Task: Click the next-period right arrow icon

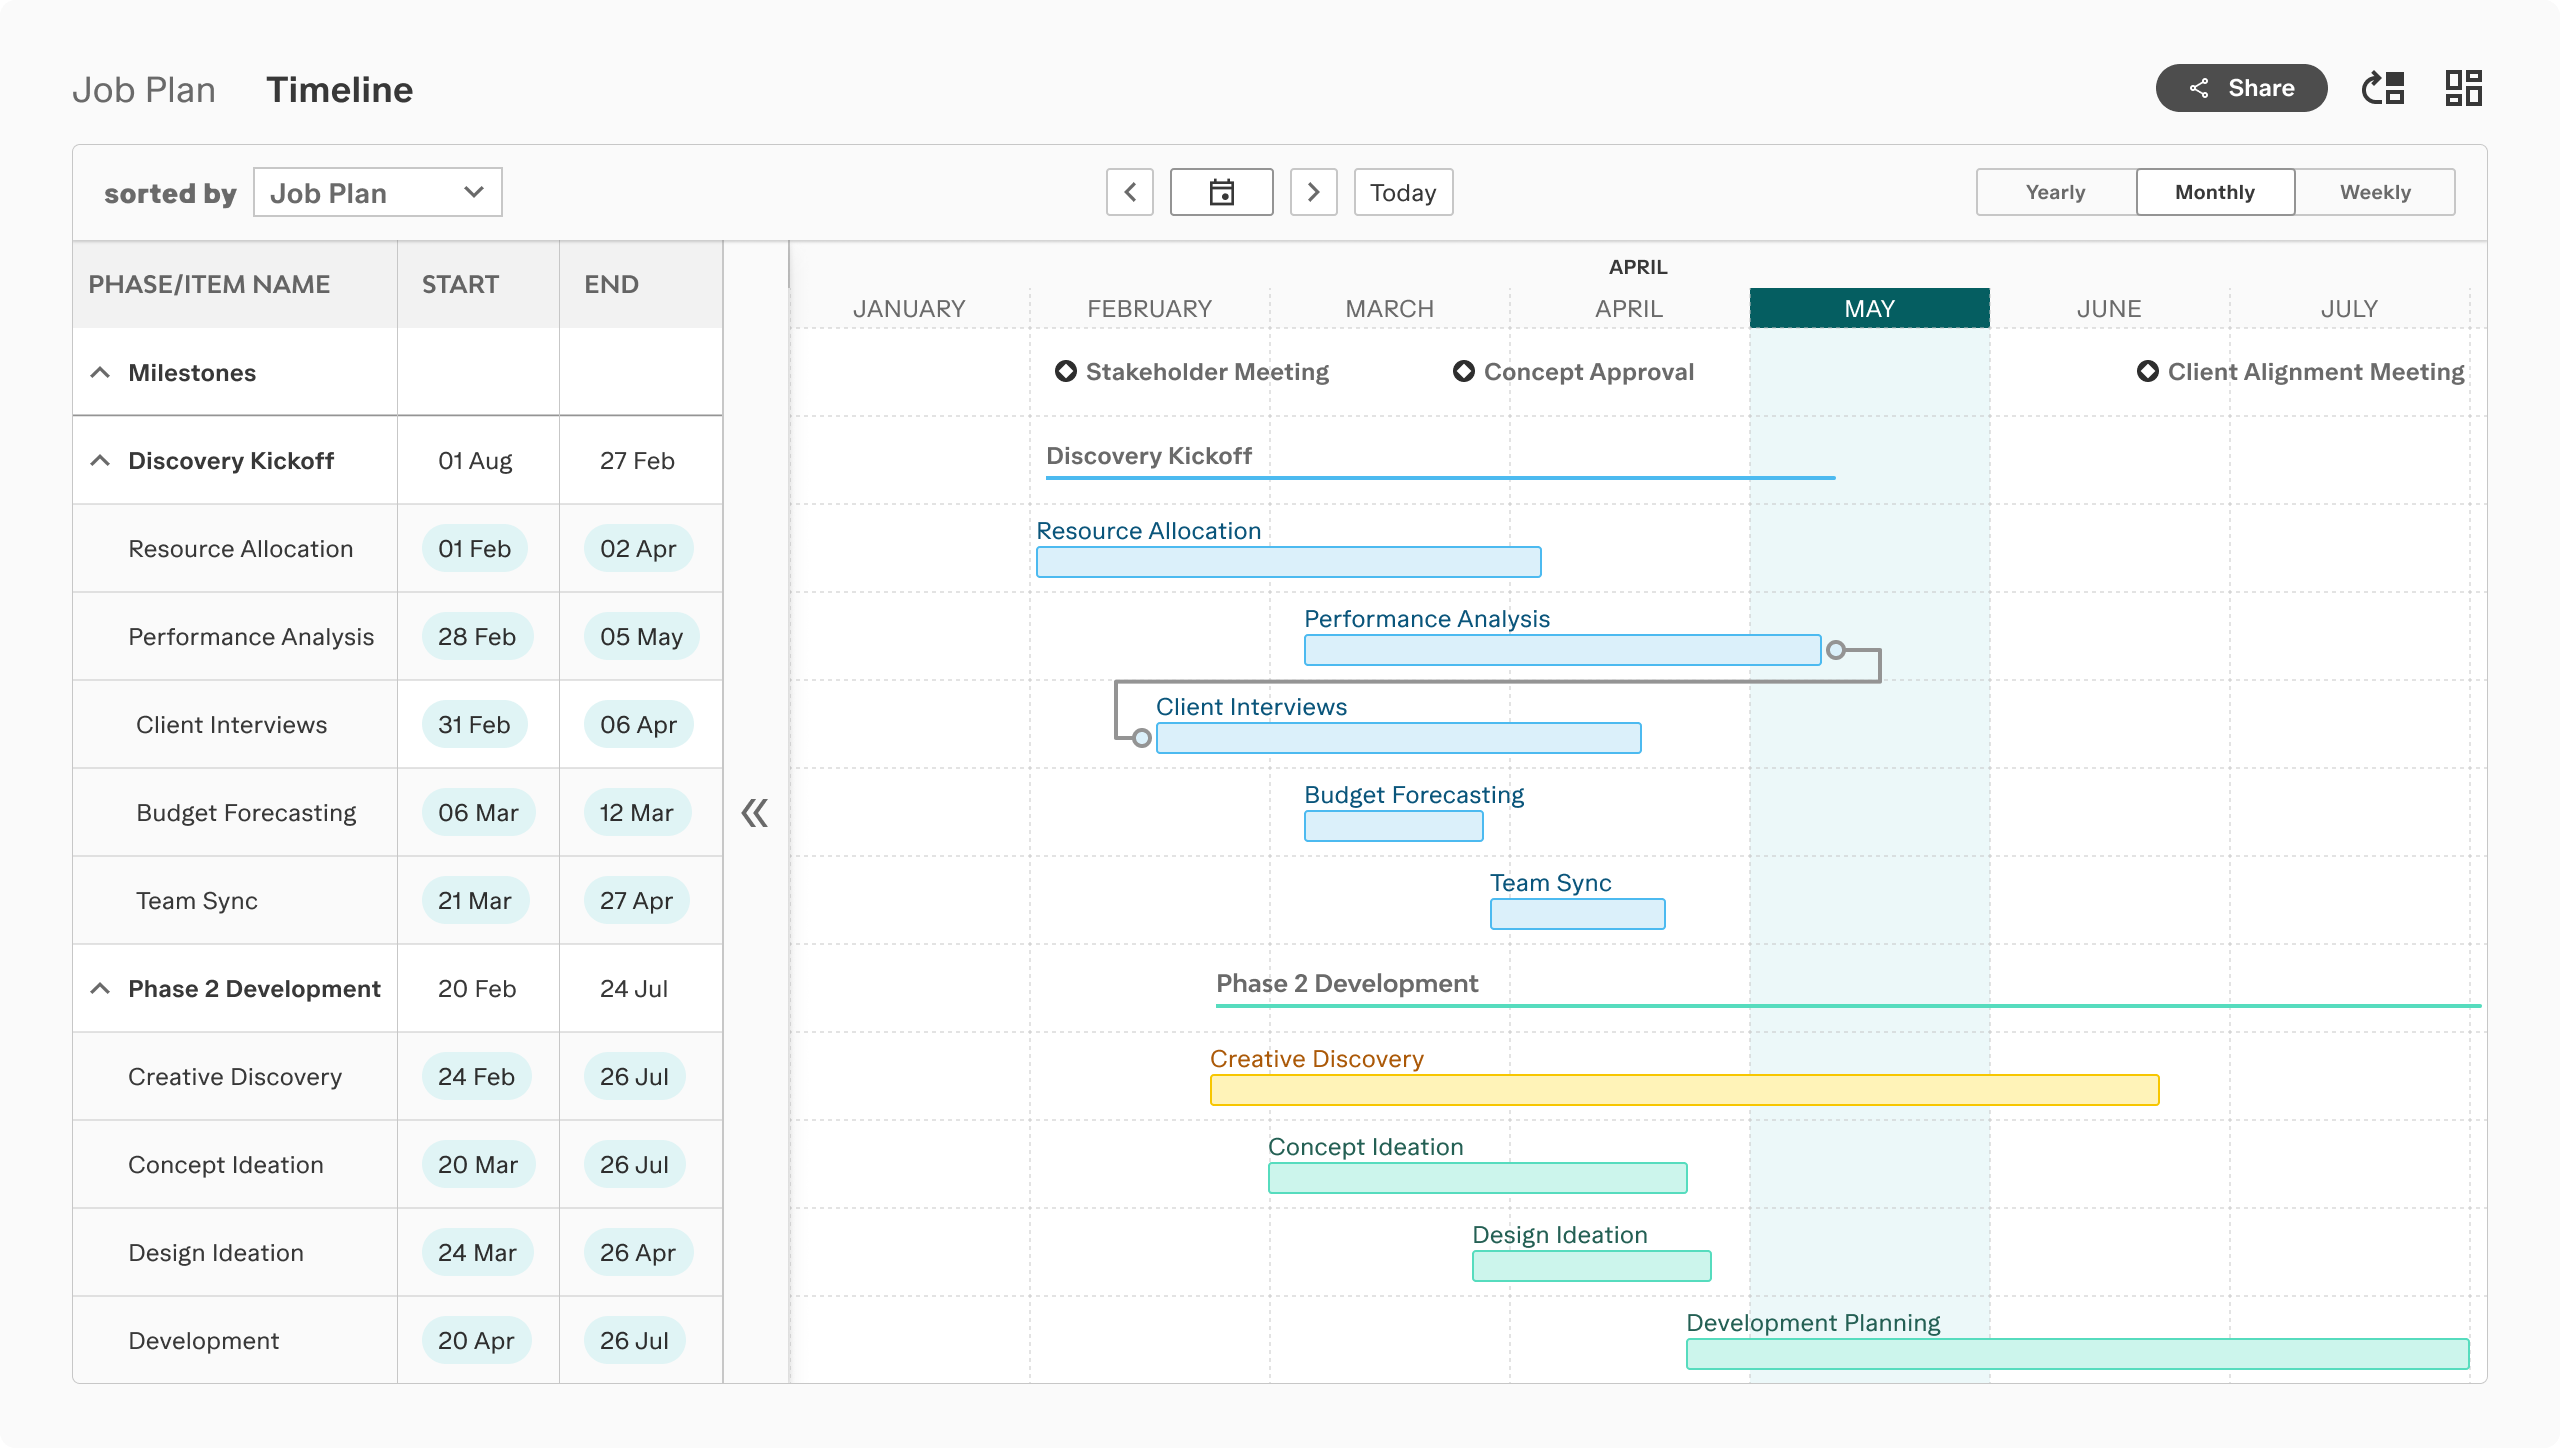Action: point(1314,191)
